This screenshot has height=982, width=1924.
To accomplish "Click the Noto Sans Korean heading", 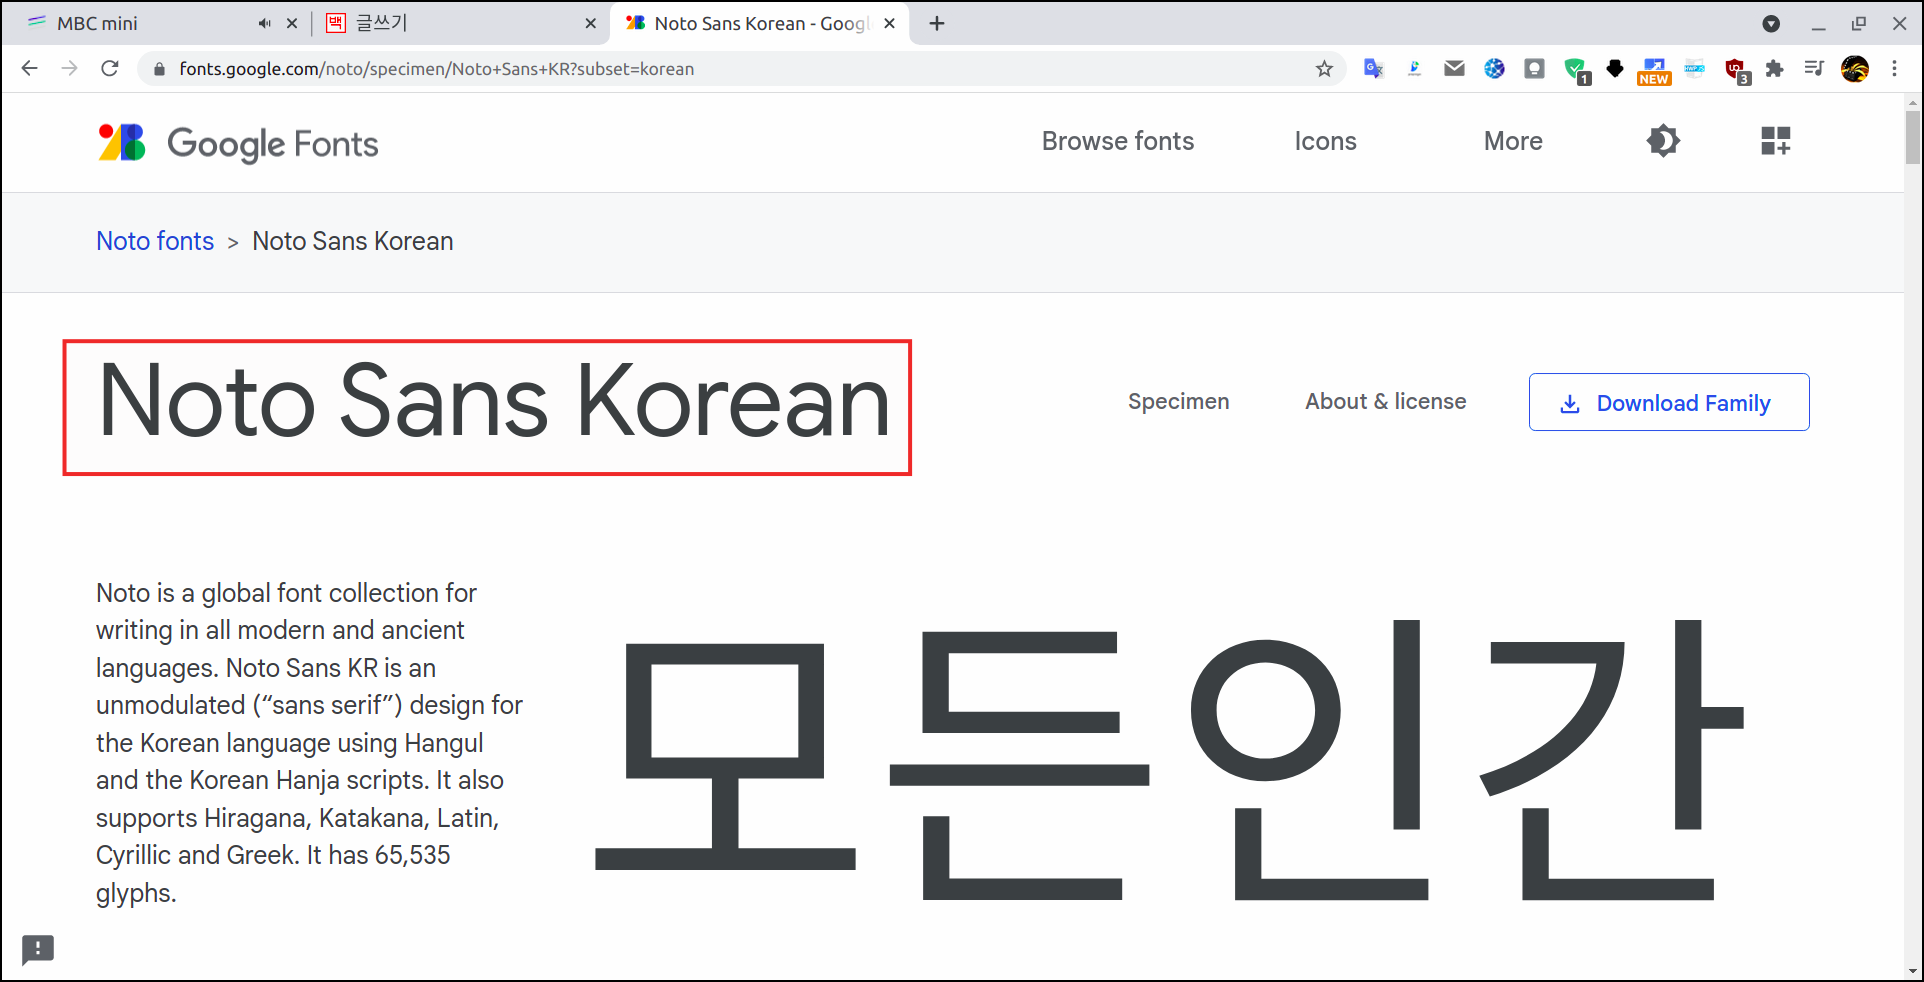I will pos(494,401).
